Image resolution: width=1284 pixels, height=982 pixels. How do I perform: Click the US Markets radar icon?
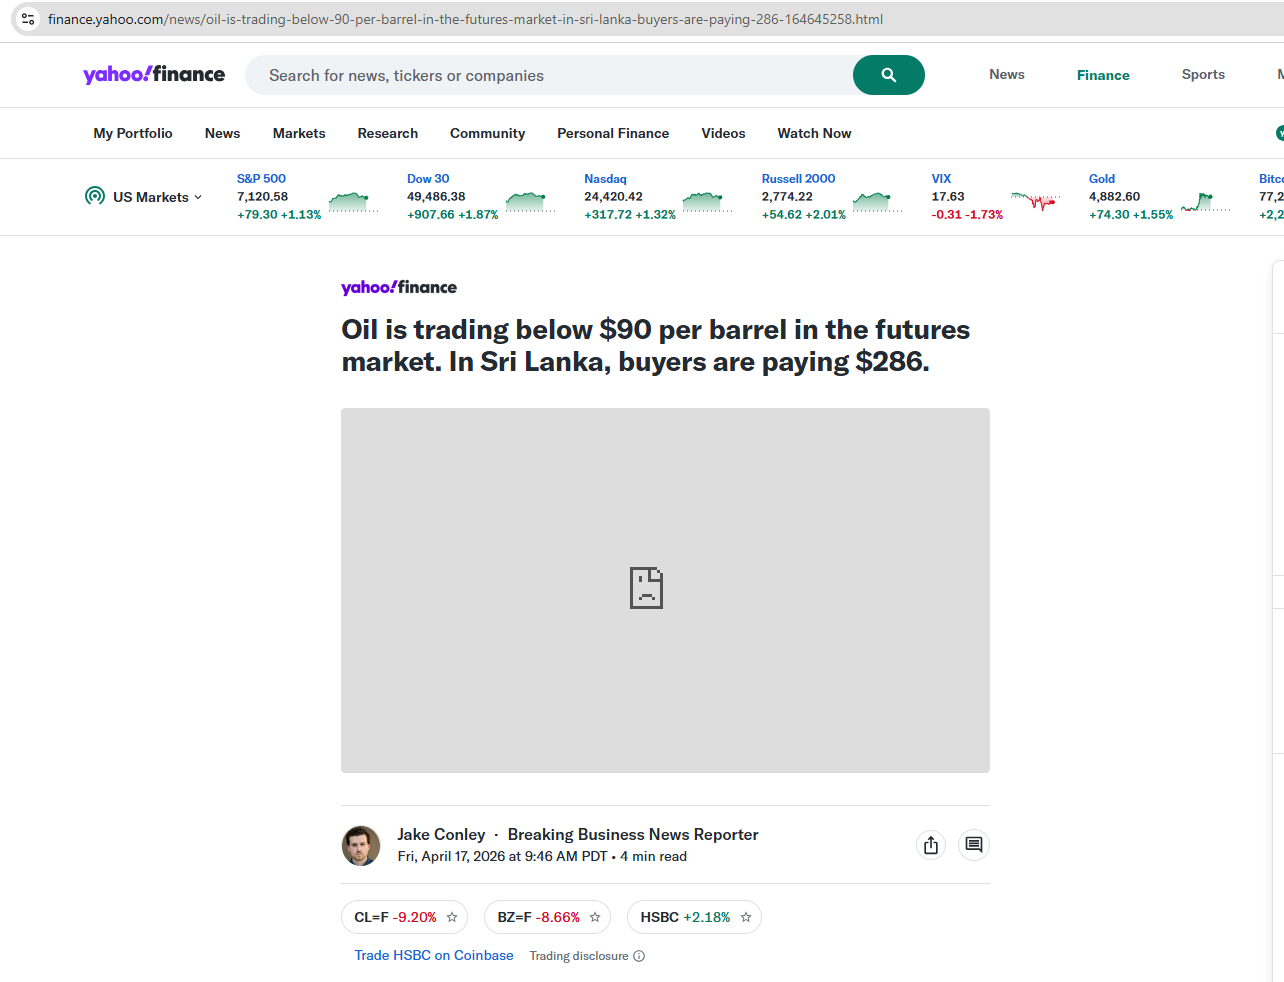95,196
